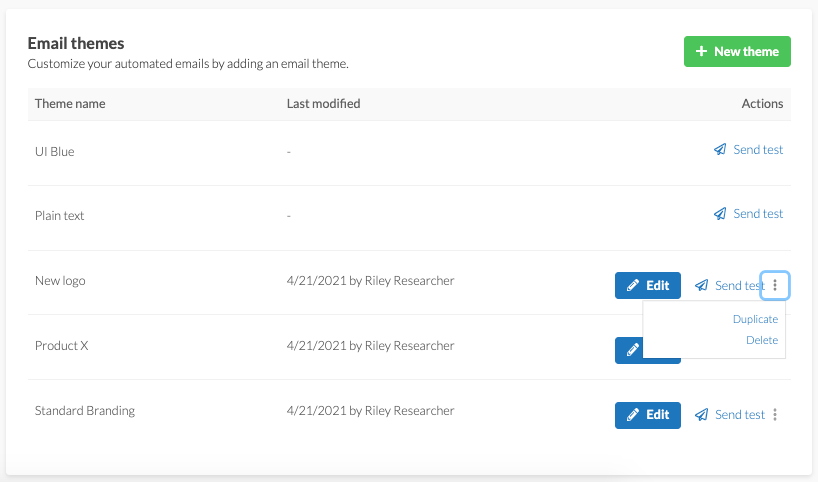
Task: Click the Product X pencil edit button
Action: point(632,350)
